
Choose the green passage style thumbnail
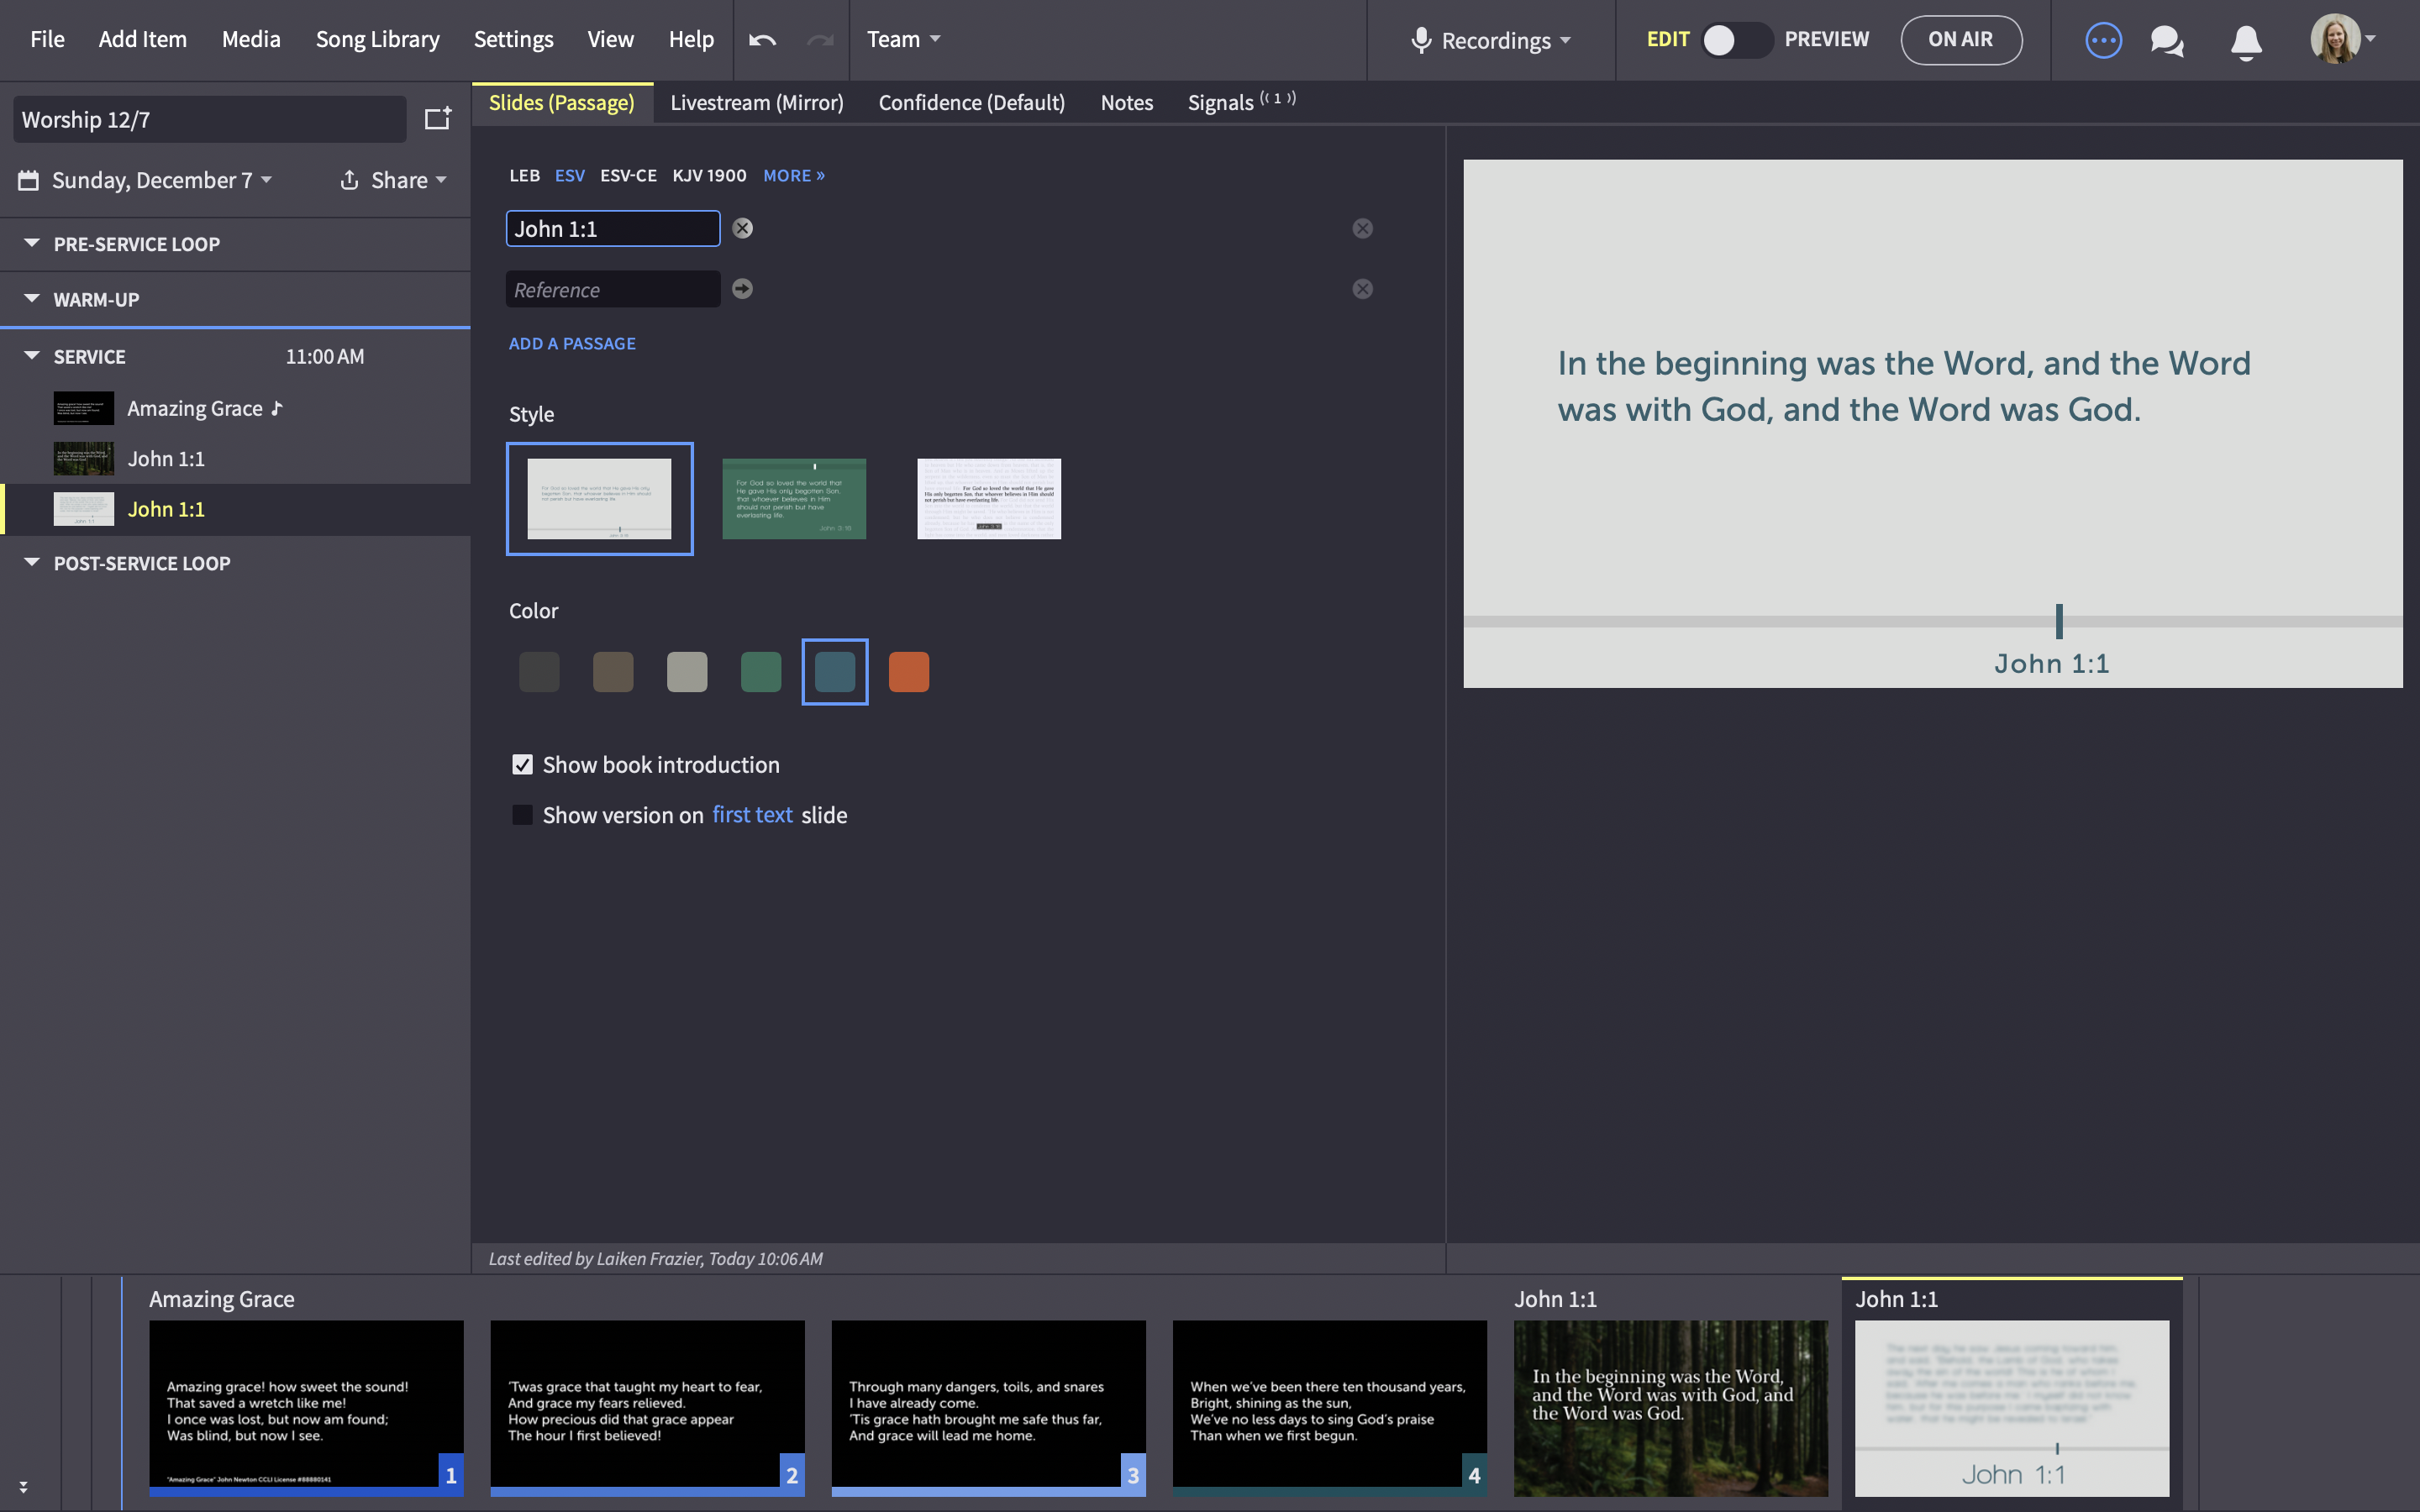tap(794, 499)
